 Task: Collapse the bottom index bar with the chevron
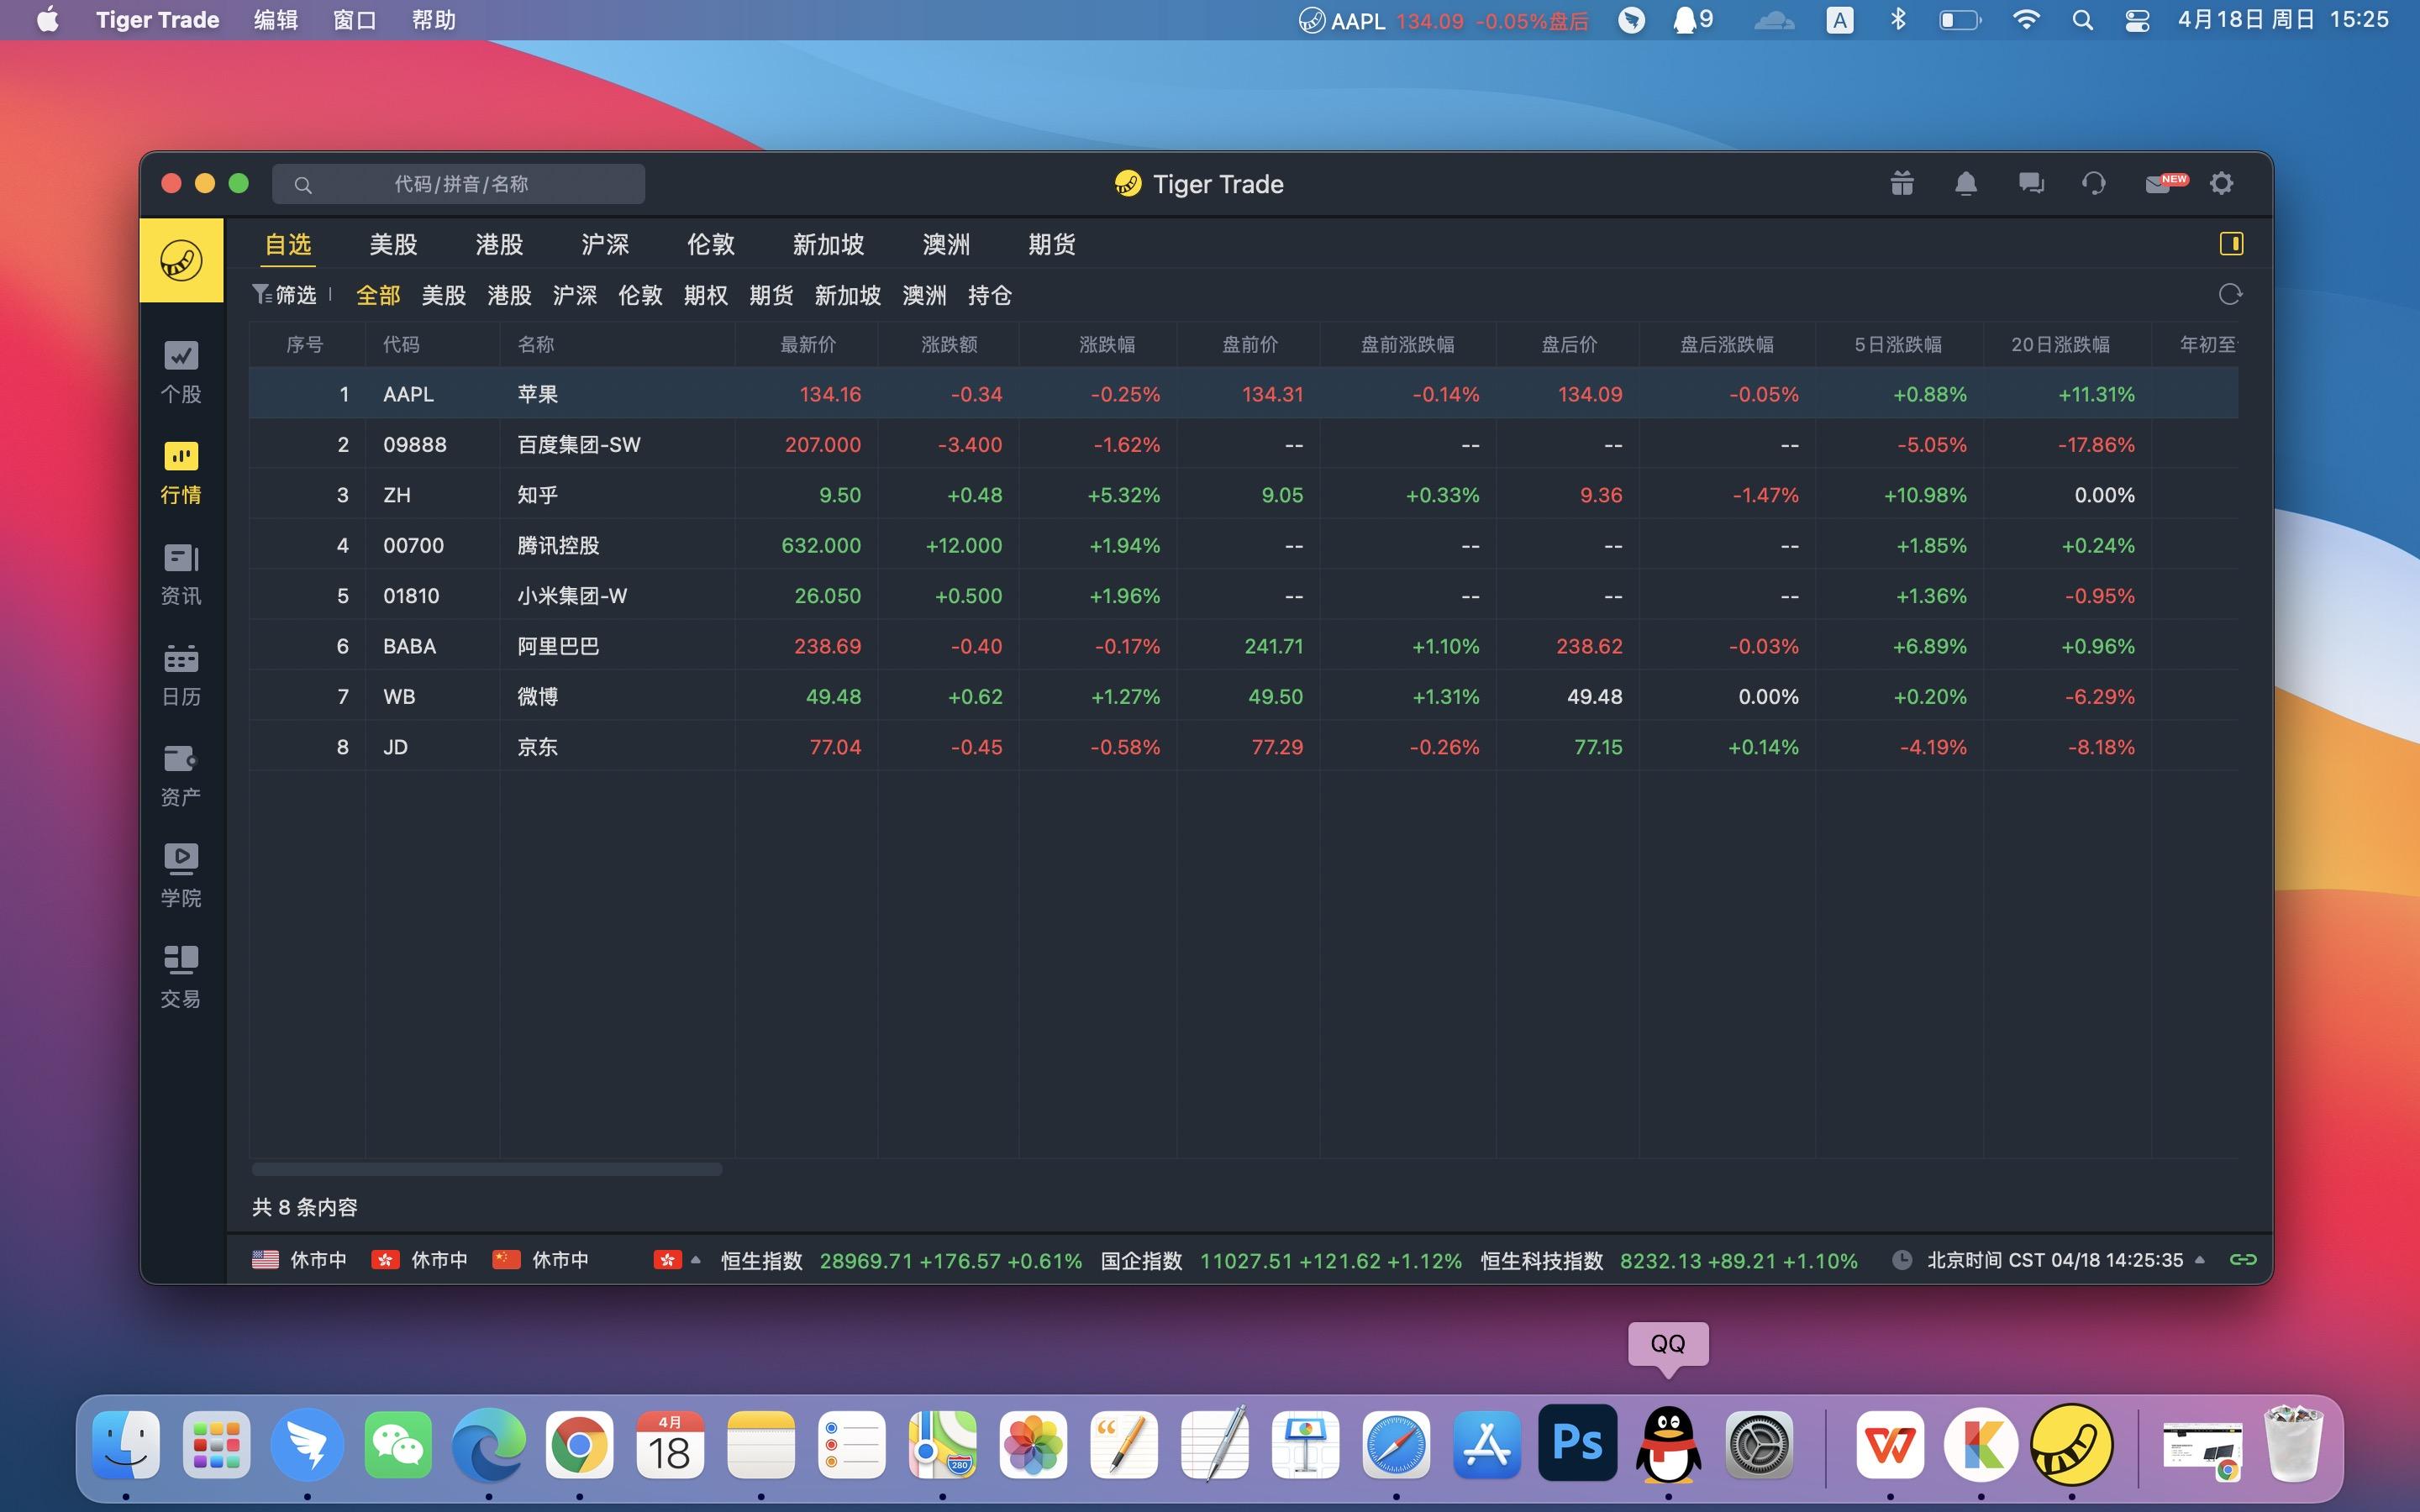click(2198, 1260)
